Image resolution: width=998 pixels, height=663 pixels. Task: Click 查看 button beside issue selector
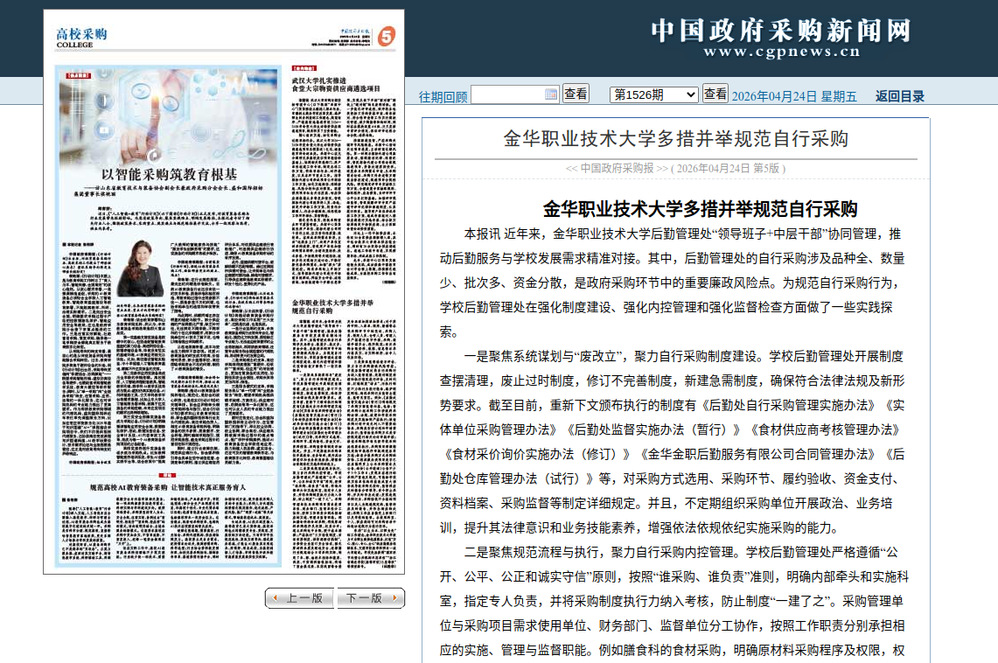pos(715,94)
